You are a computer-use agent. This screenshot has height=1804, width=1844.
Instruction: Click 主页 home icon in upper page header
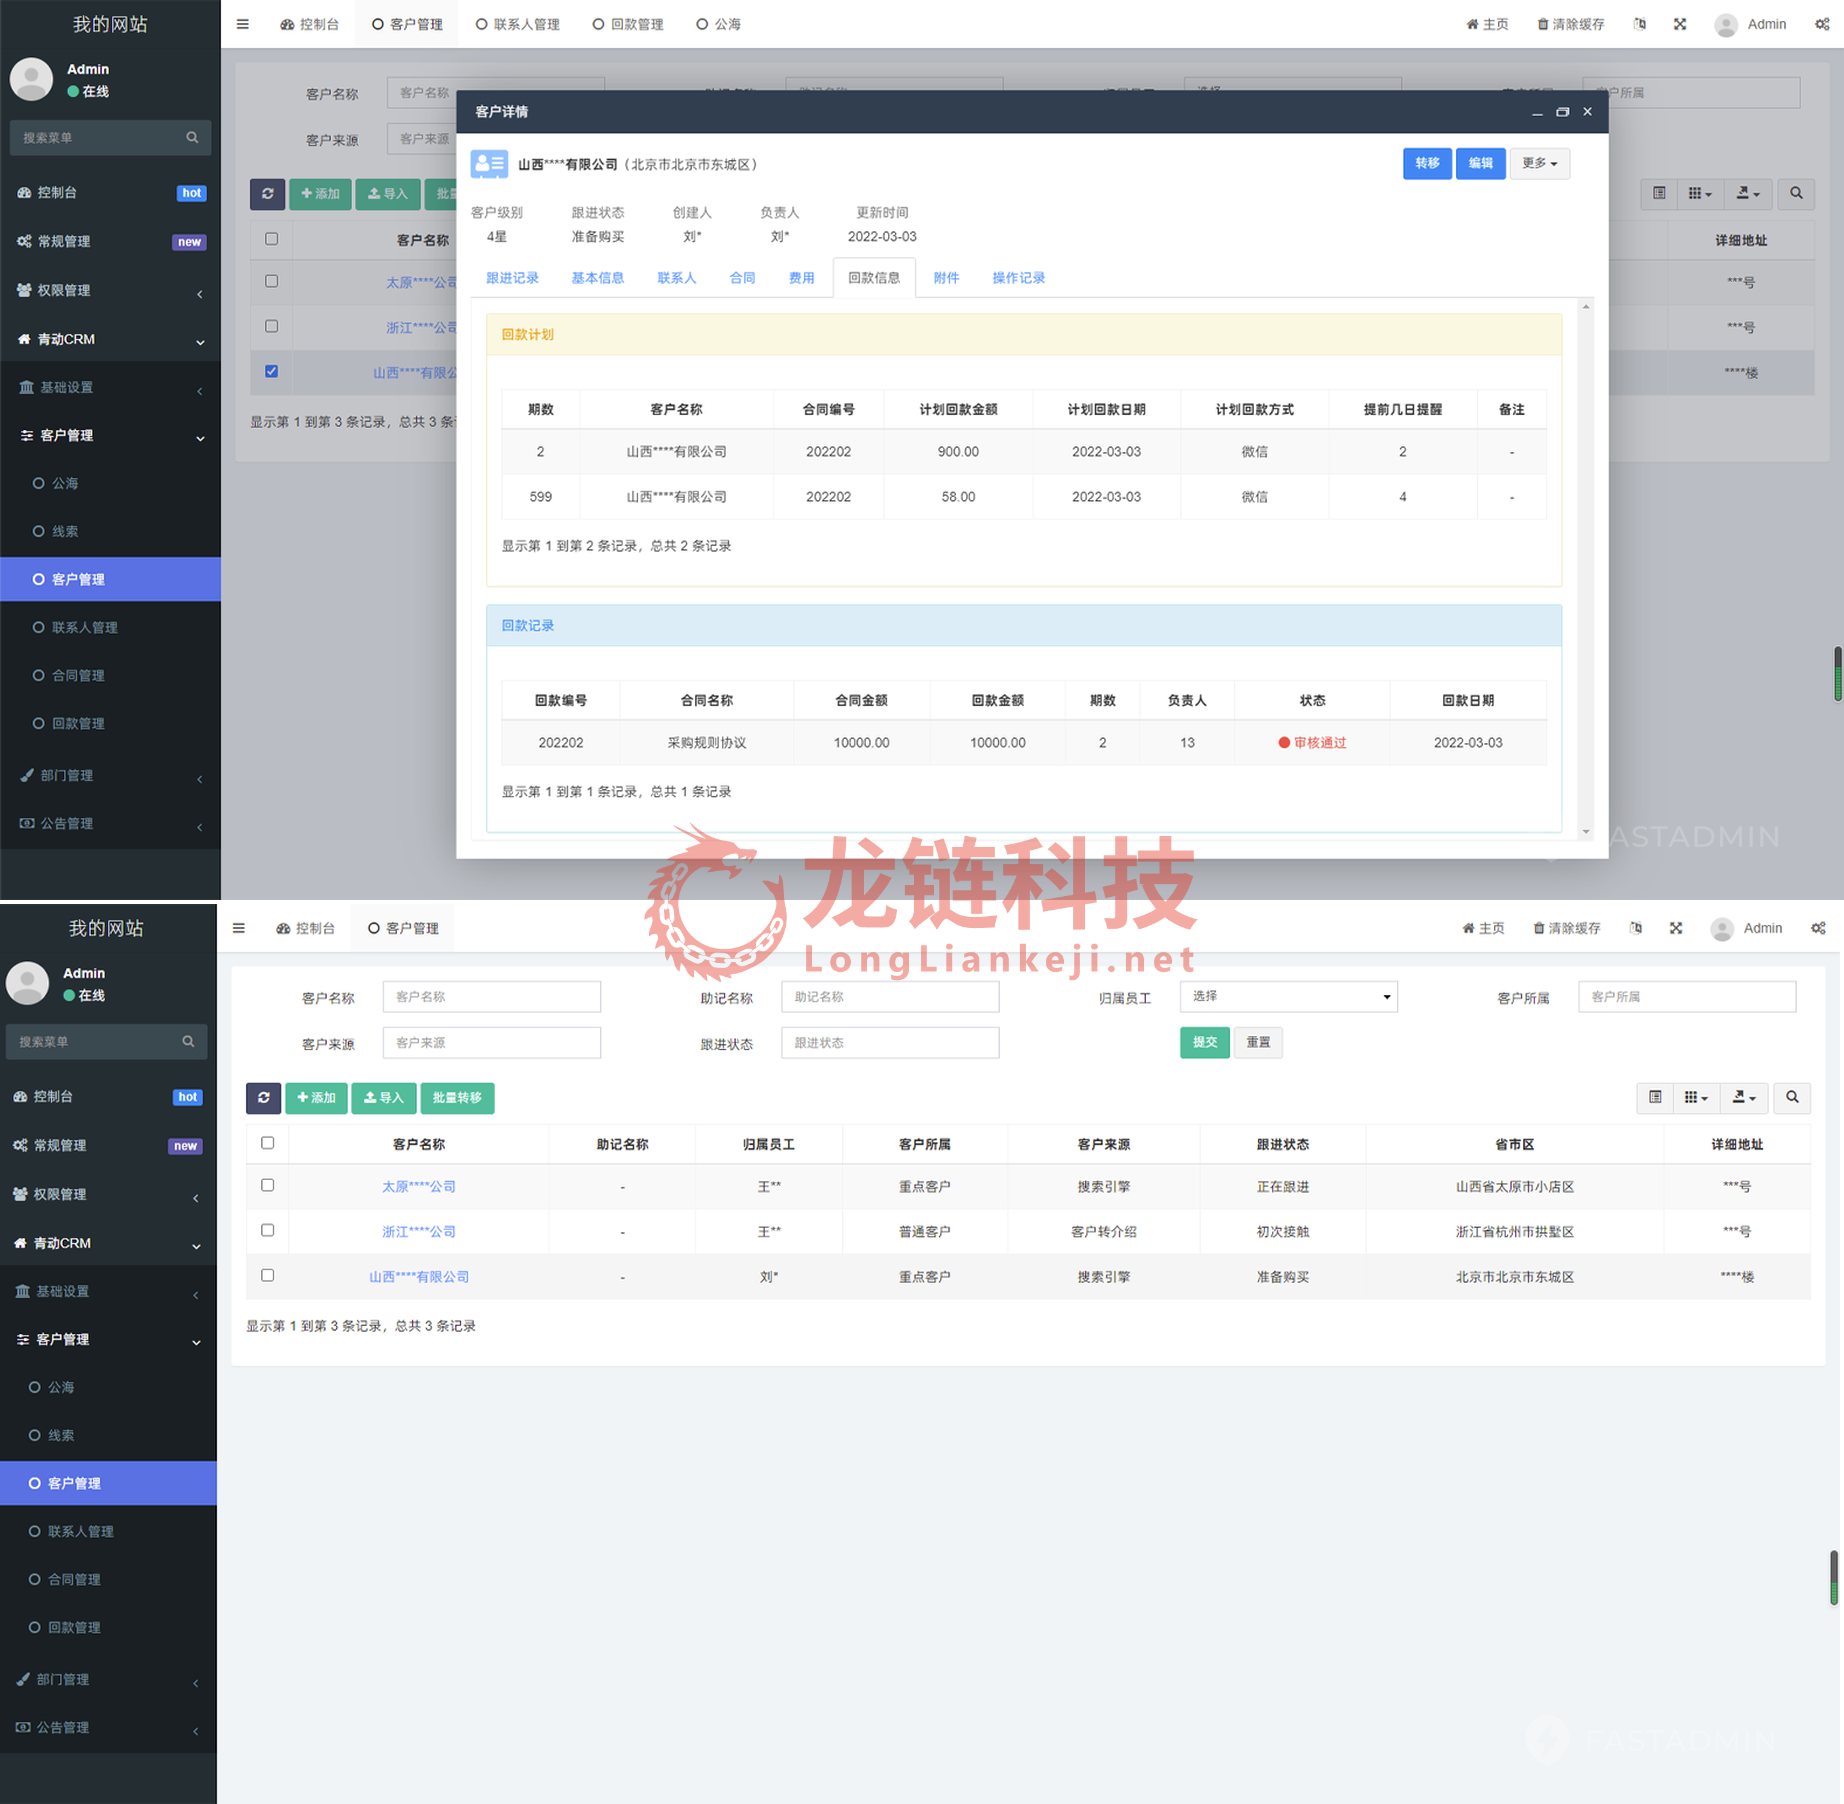tap(1472, 24)
